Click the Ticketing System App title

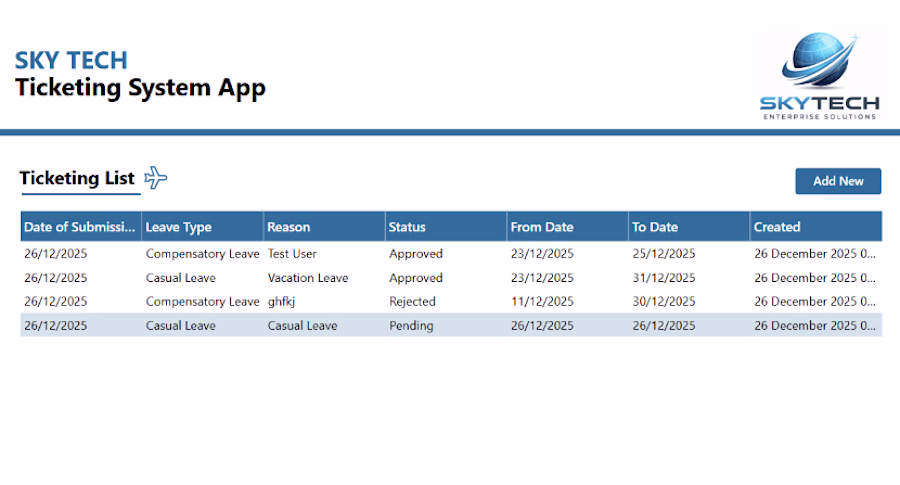coord(140,88)
